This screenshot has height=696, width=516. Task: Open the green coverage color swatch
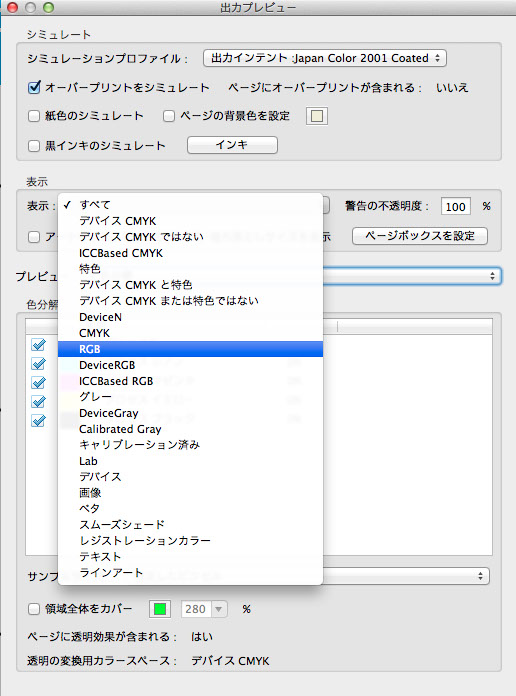pos(160,609)
